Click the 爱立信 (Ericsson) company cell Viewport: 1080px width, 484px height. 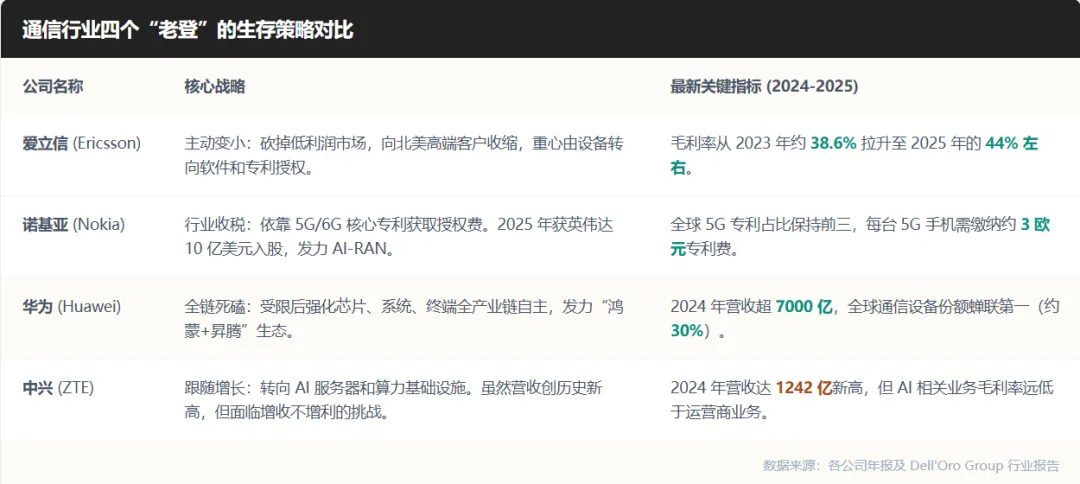pyautogui.click(x=82, y=143)
